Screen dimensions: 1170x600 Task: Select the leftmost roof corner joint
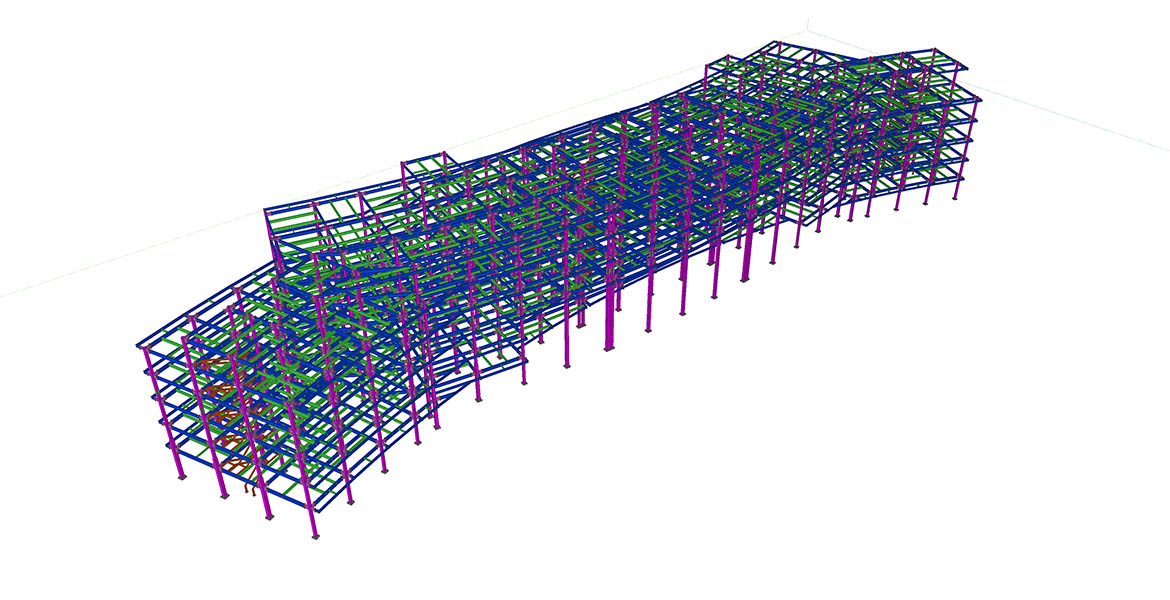coord(136,344)
